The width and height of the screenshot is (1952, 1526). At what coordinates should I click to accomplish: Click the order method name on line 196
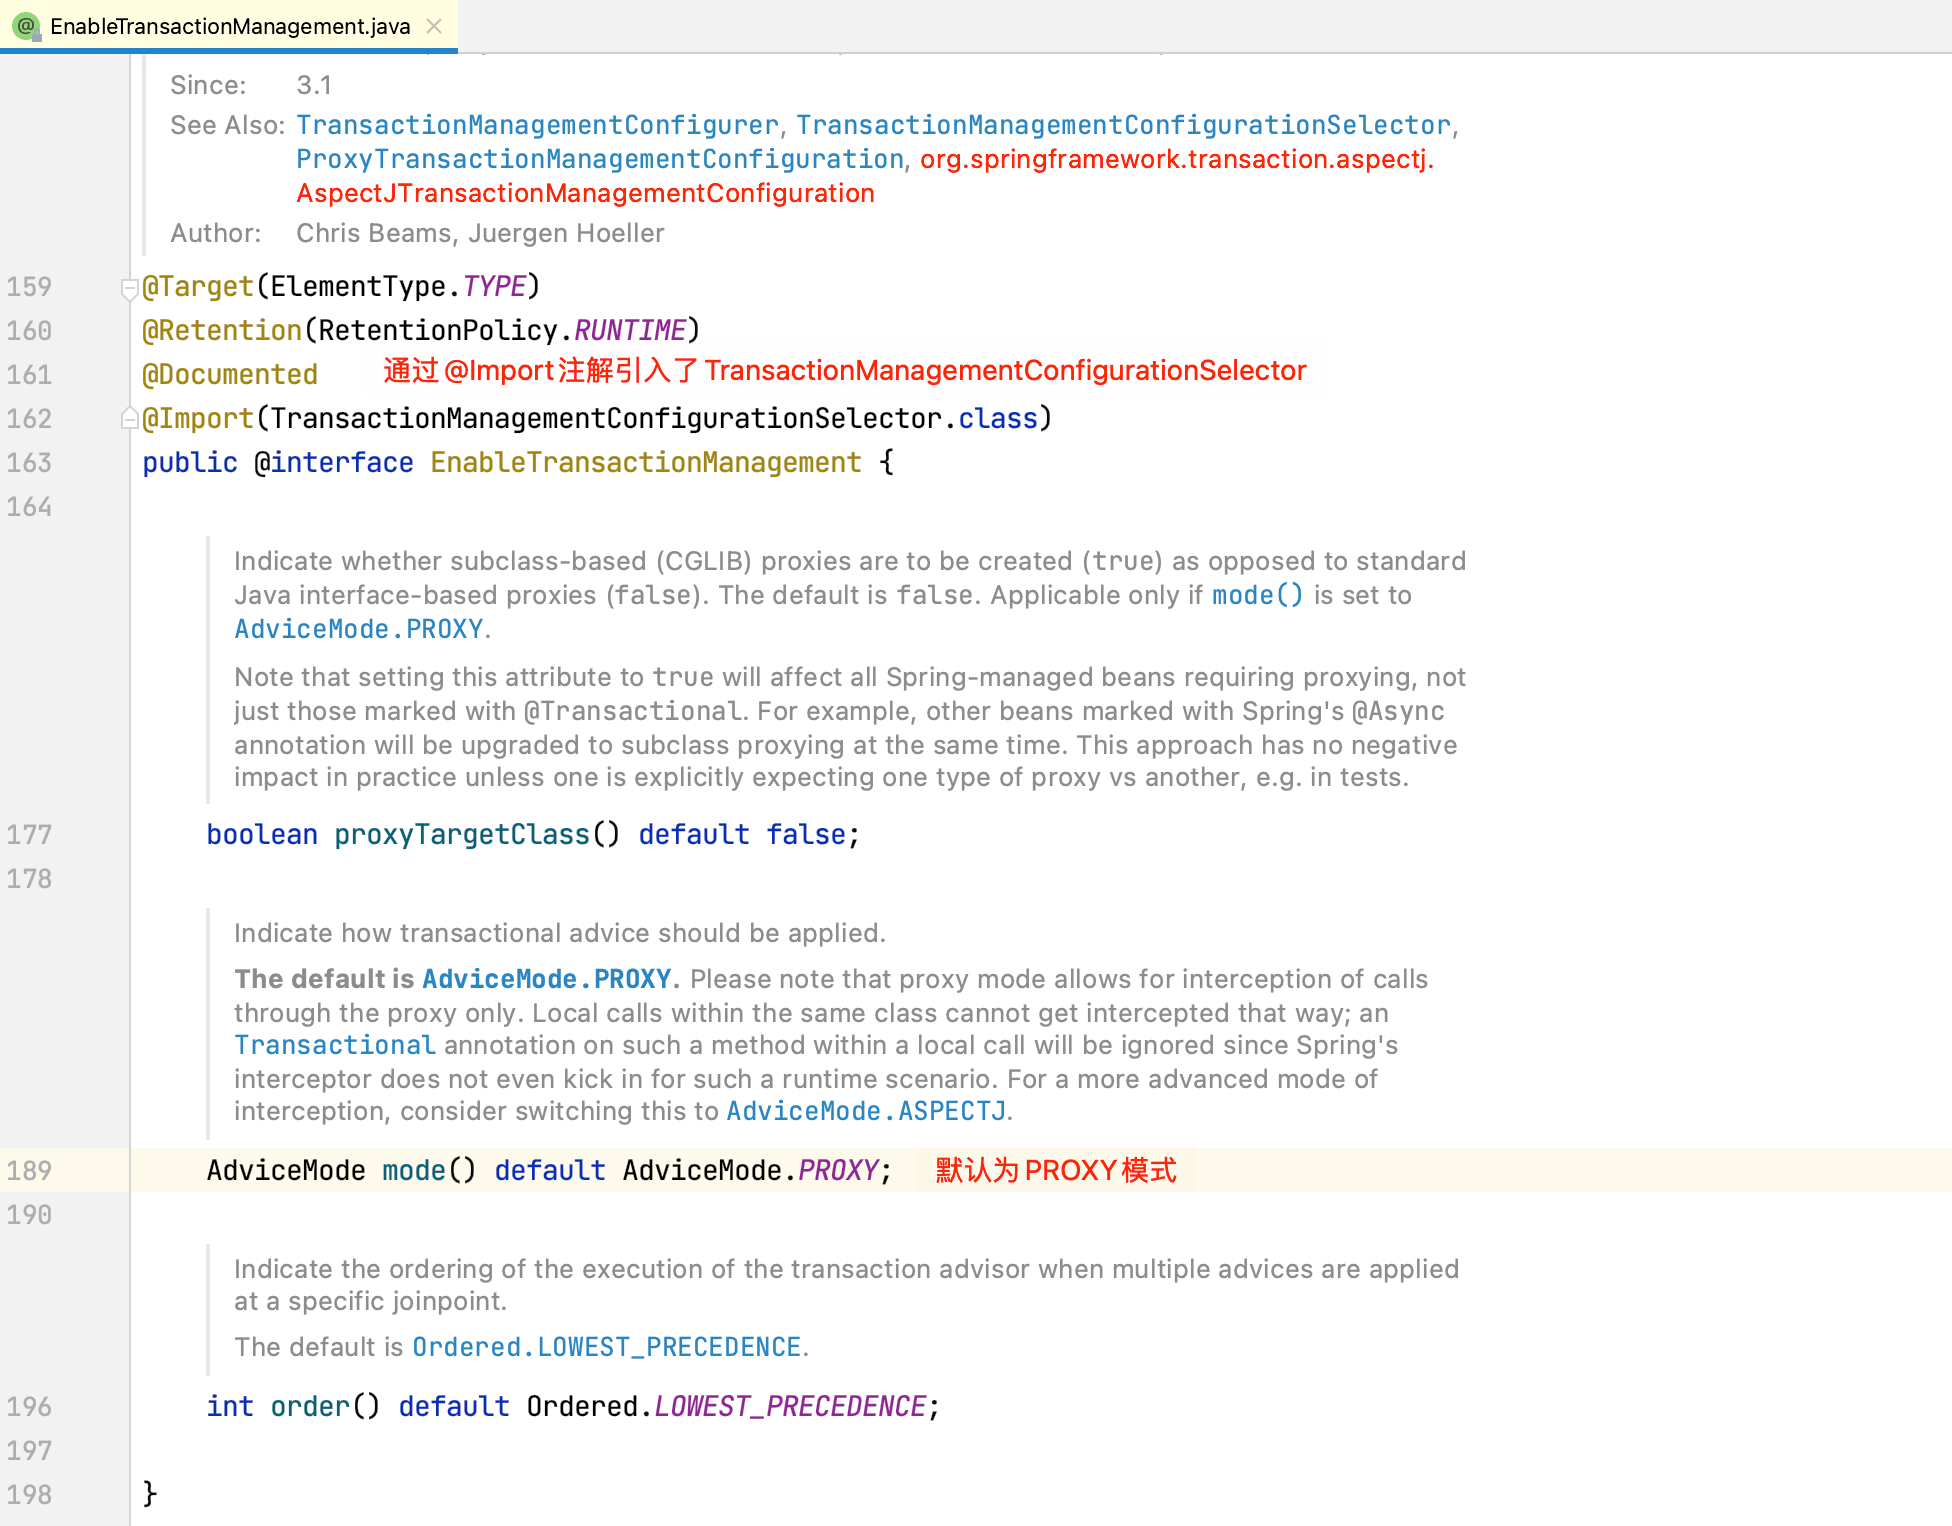[309, 1406]
